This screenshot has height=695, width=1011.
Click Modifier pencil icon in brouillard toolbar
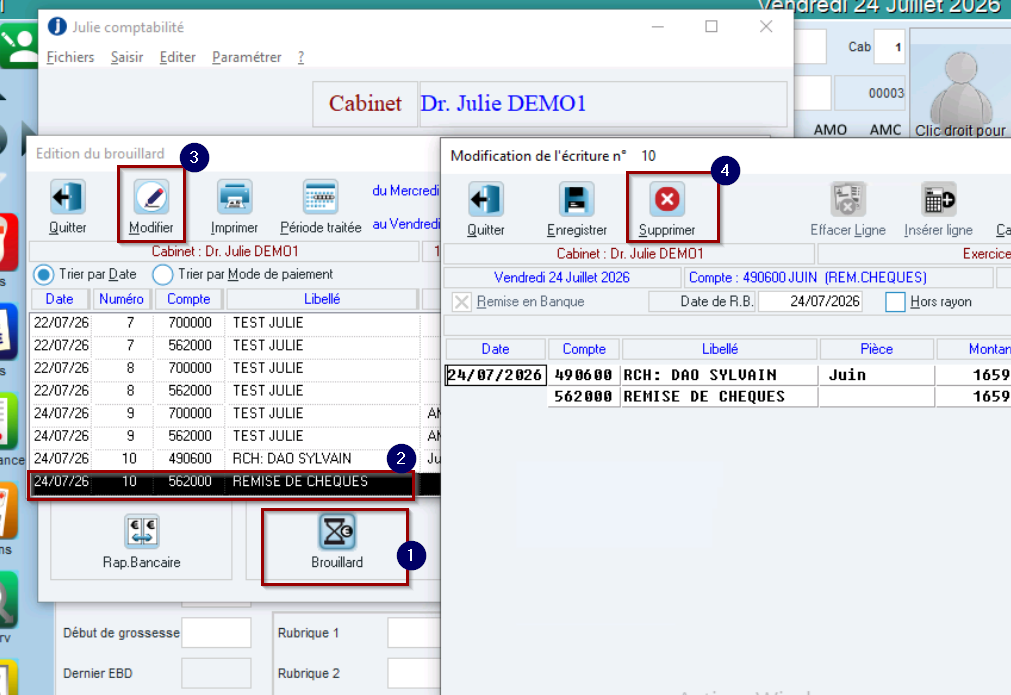[151, 197]
